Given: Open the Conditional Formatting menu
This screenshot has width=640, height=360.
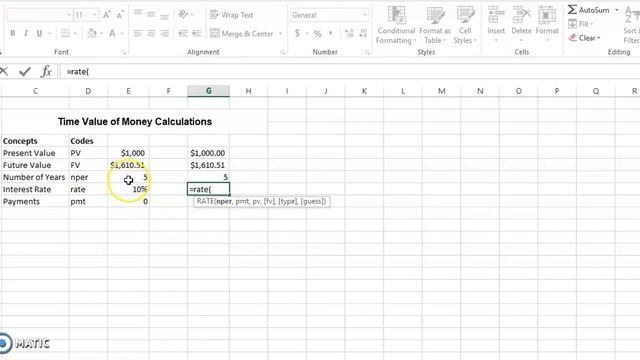Looking at the screenshot, I should (x=396, y=25).
